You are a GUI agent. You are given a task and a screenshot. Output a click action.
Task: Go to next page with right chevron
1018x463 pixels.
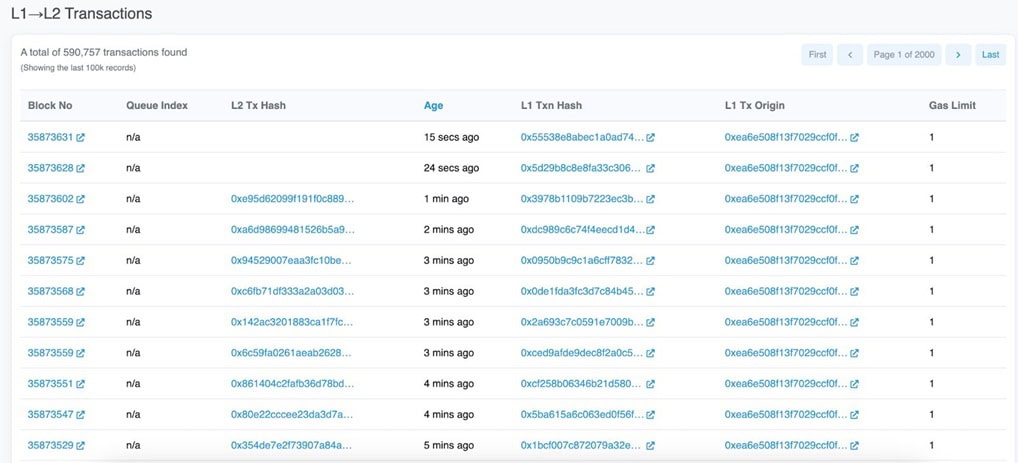(x=957, y=55)
